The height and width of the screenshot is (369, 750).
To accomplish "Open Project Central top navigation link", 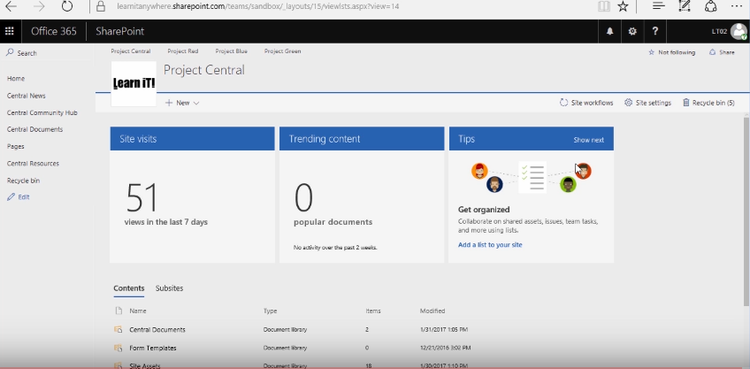I will [131, 51].
